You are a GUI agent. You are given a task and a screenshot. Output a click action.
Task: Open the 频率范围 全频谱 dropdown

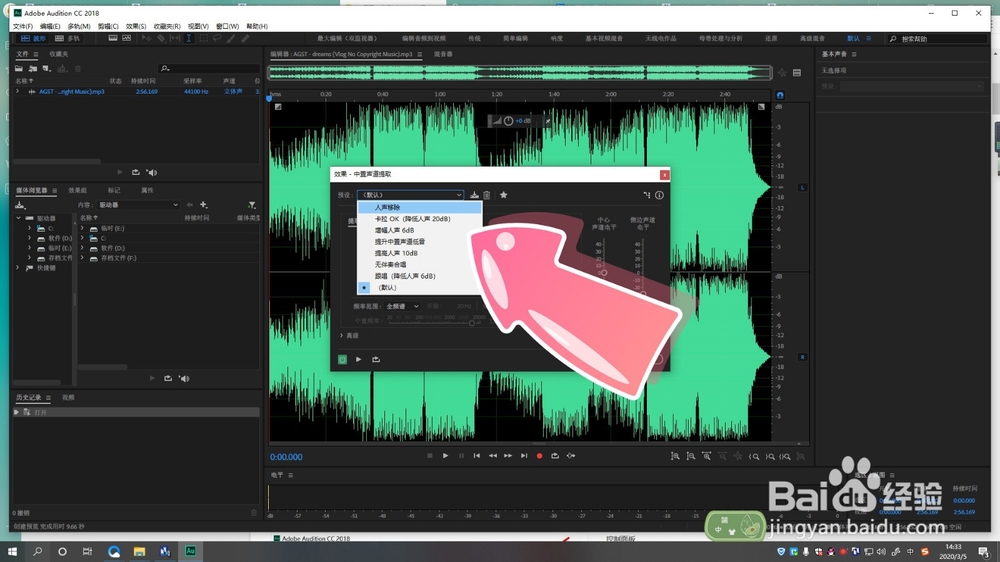point(402,307)
